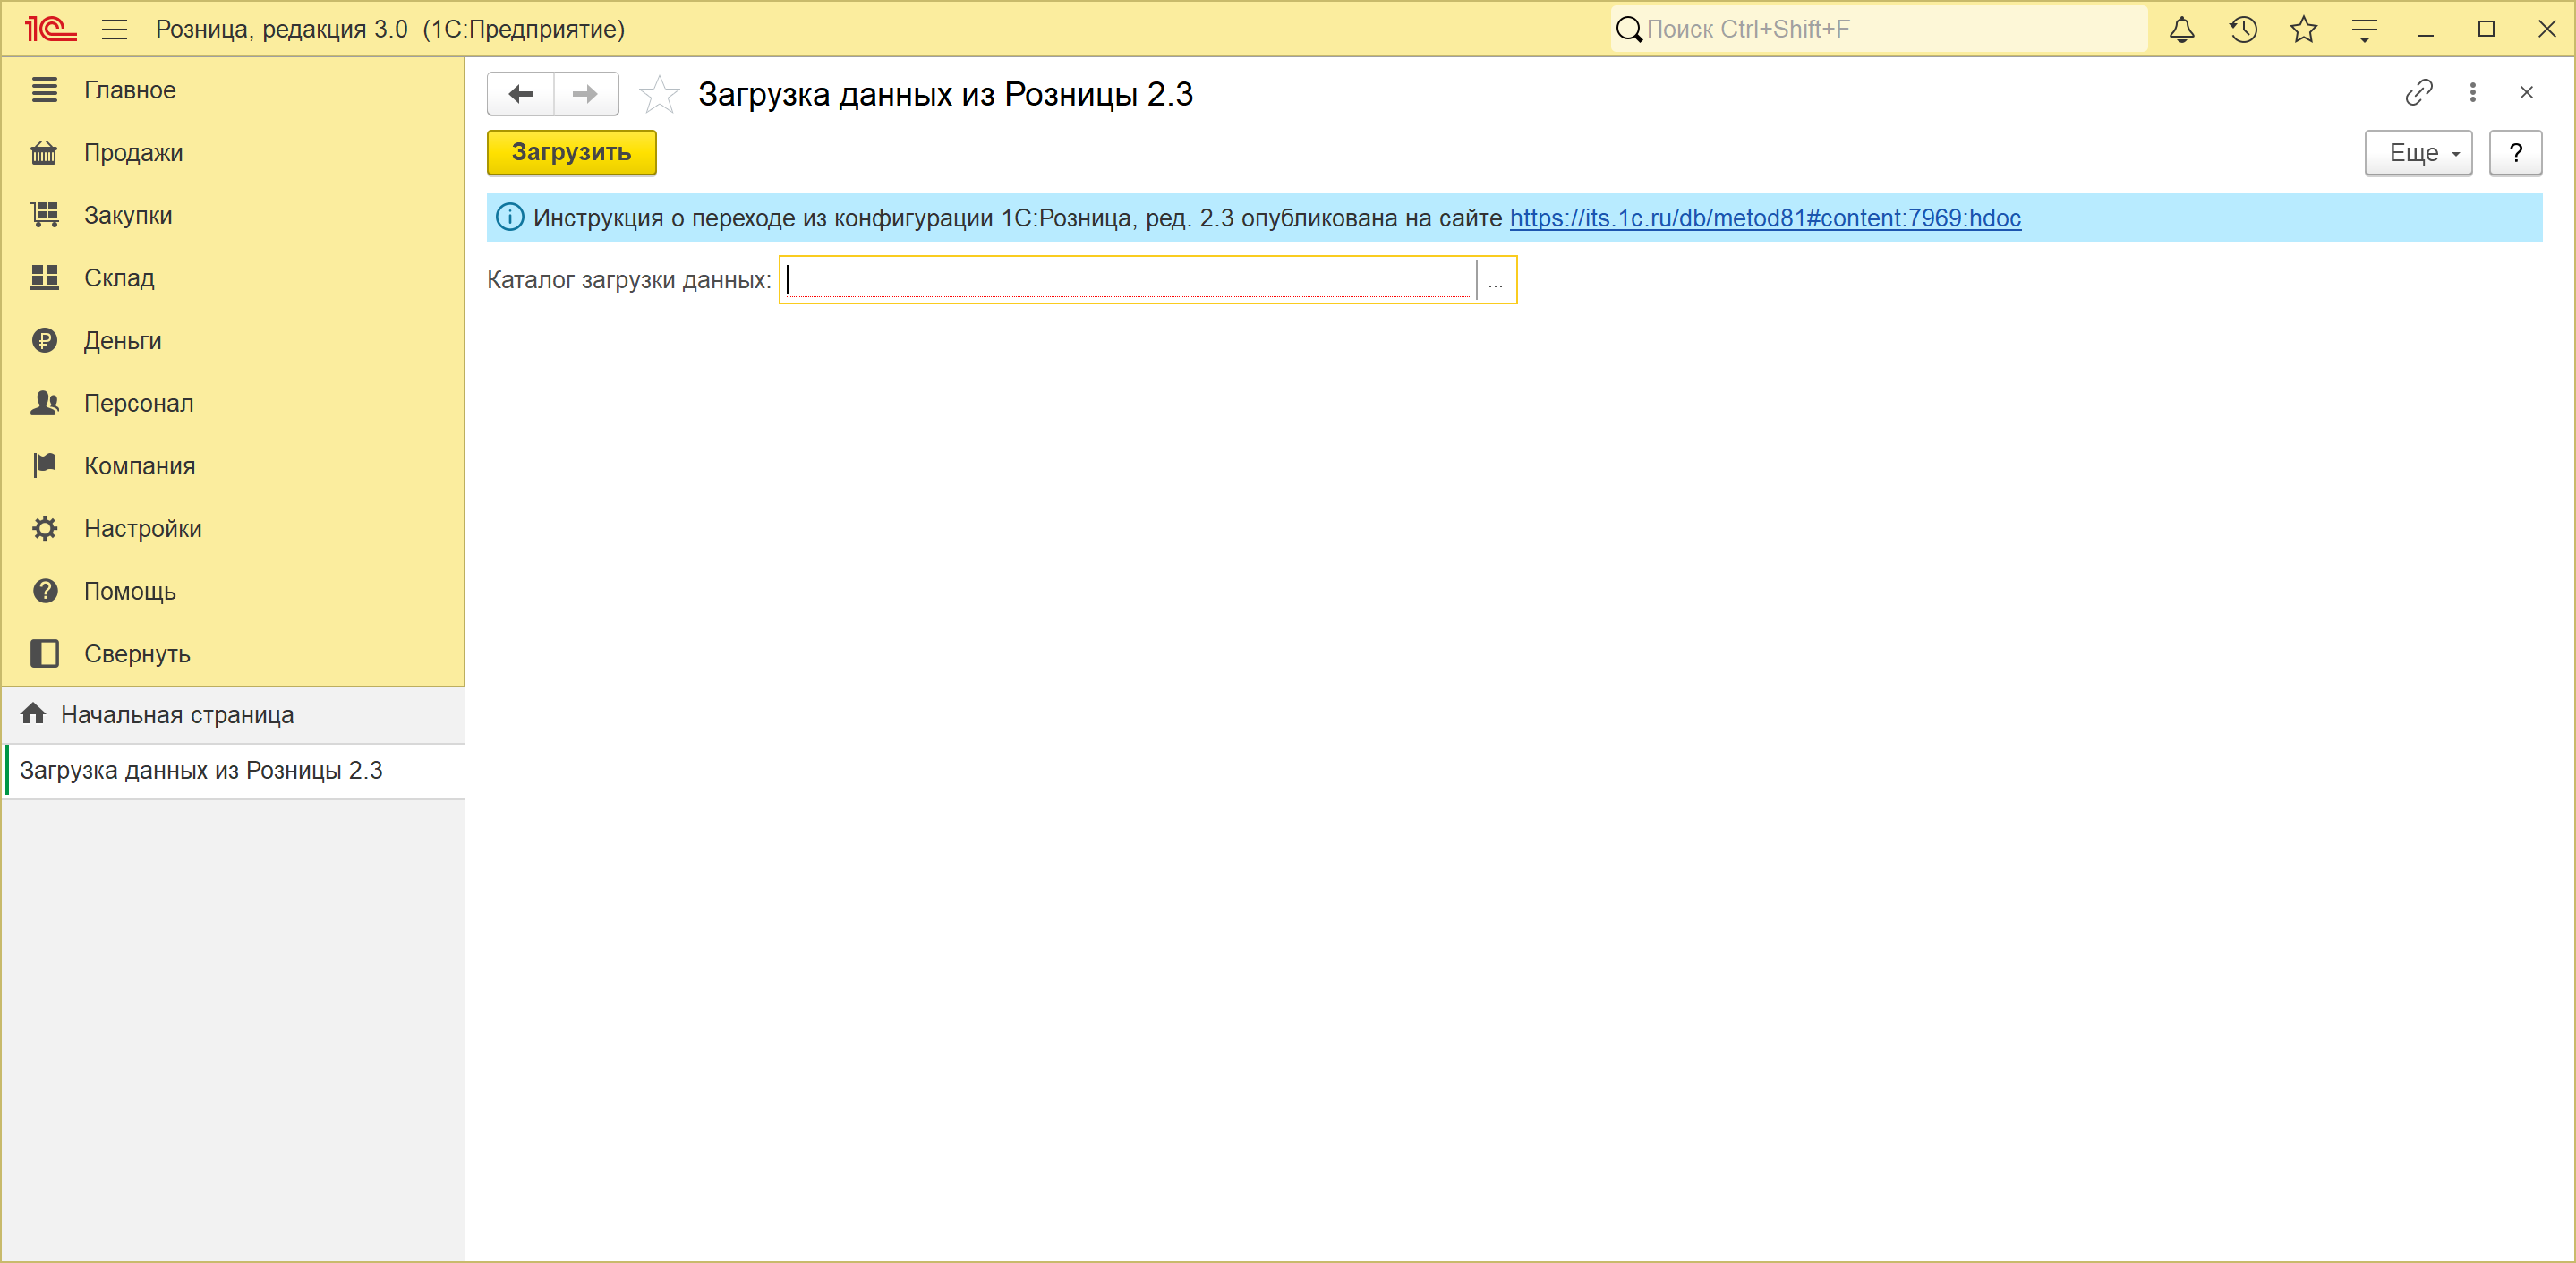Open the Помощь section
The width and height of the screenshot is (2576, 1263).
click(x=233, y=591)
